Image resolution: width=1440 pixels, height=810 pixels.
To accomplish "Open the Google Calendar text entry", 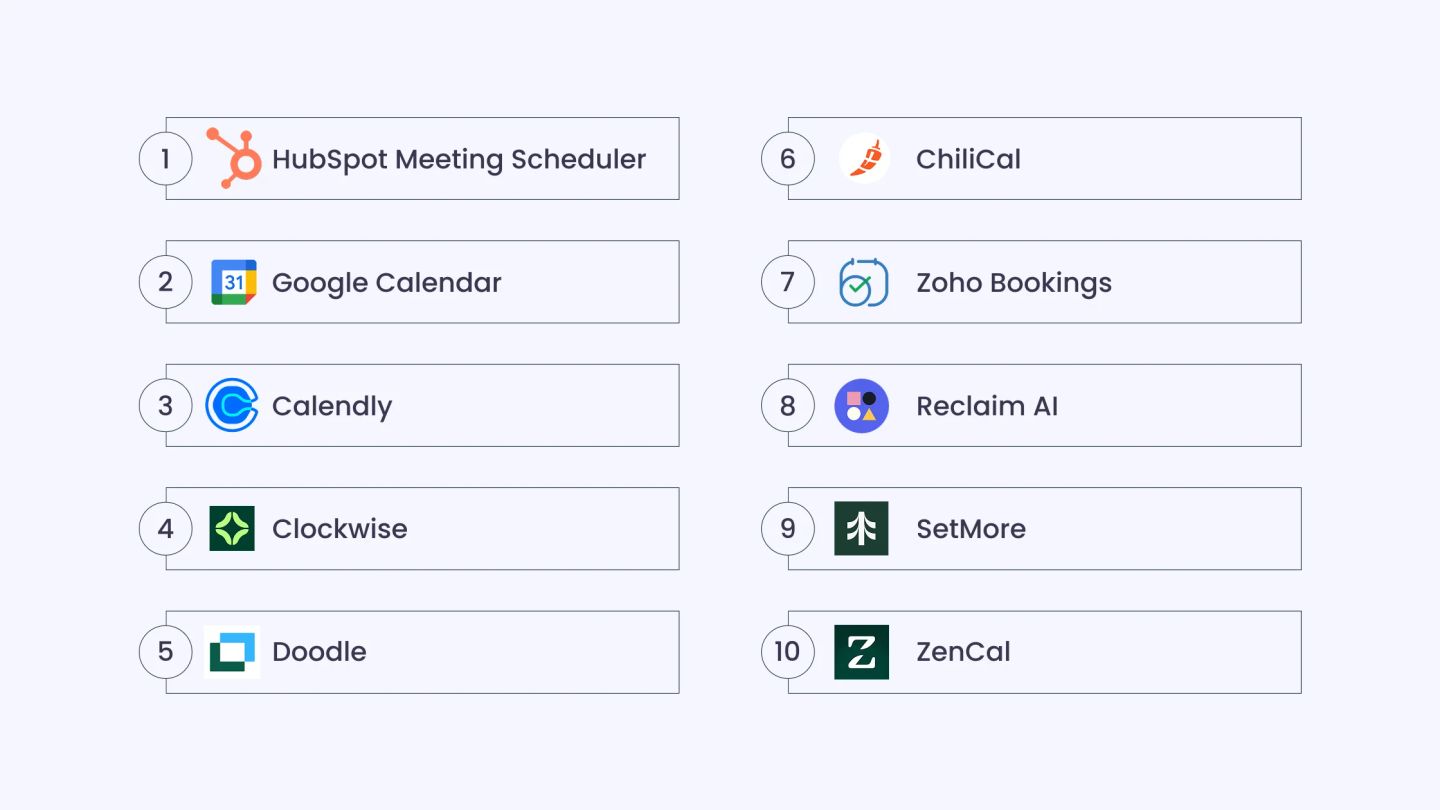I will pos(386,283).
